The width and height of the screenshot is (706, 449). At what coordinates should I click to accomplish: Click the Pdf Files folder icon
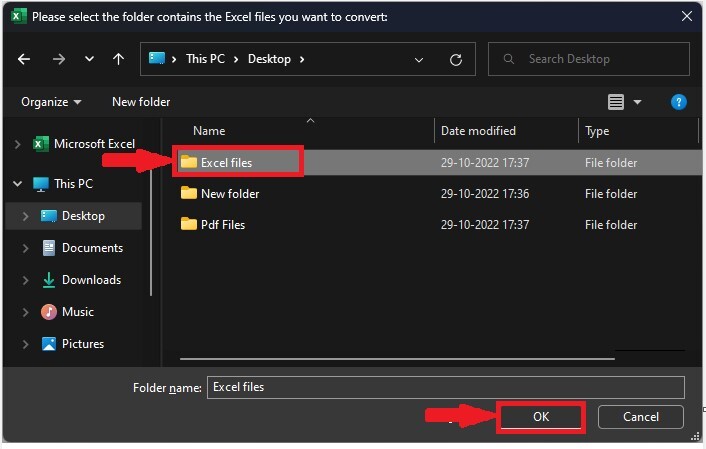[x=189, y=224]
